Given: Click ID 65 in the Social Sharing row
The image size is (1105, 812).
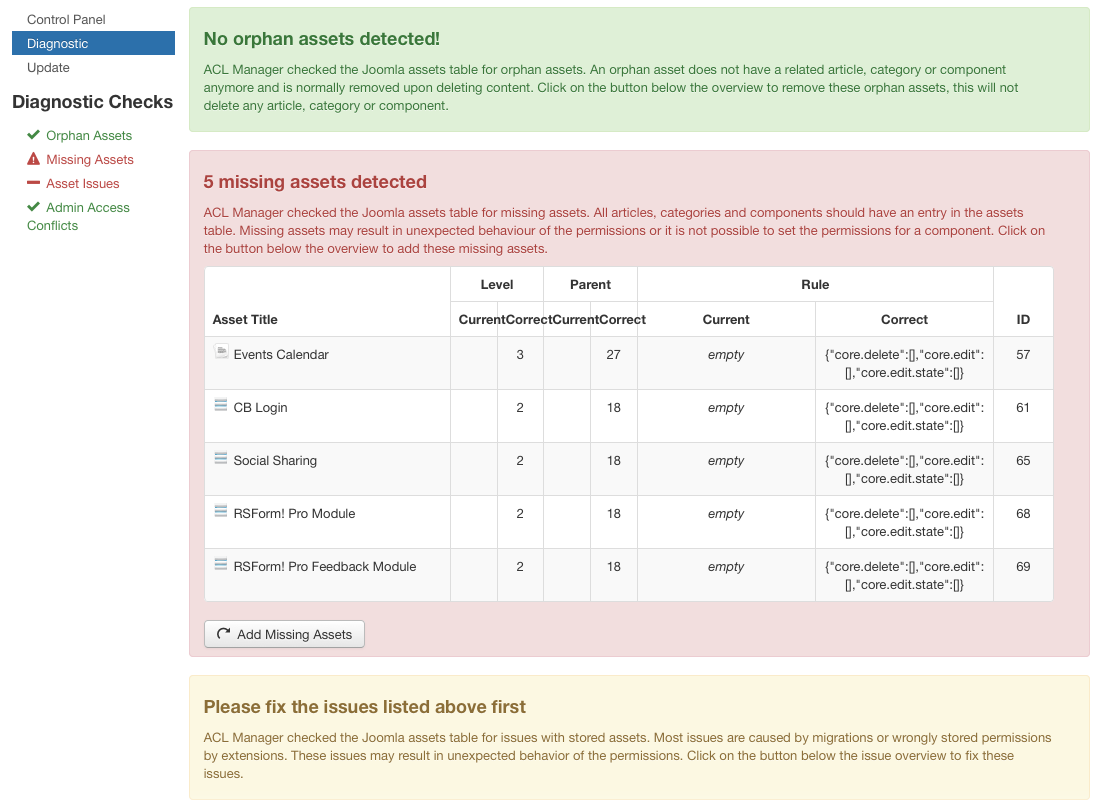Looking at the screenshot, I should click(x=1023, y=460).
